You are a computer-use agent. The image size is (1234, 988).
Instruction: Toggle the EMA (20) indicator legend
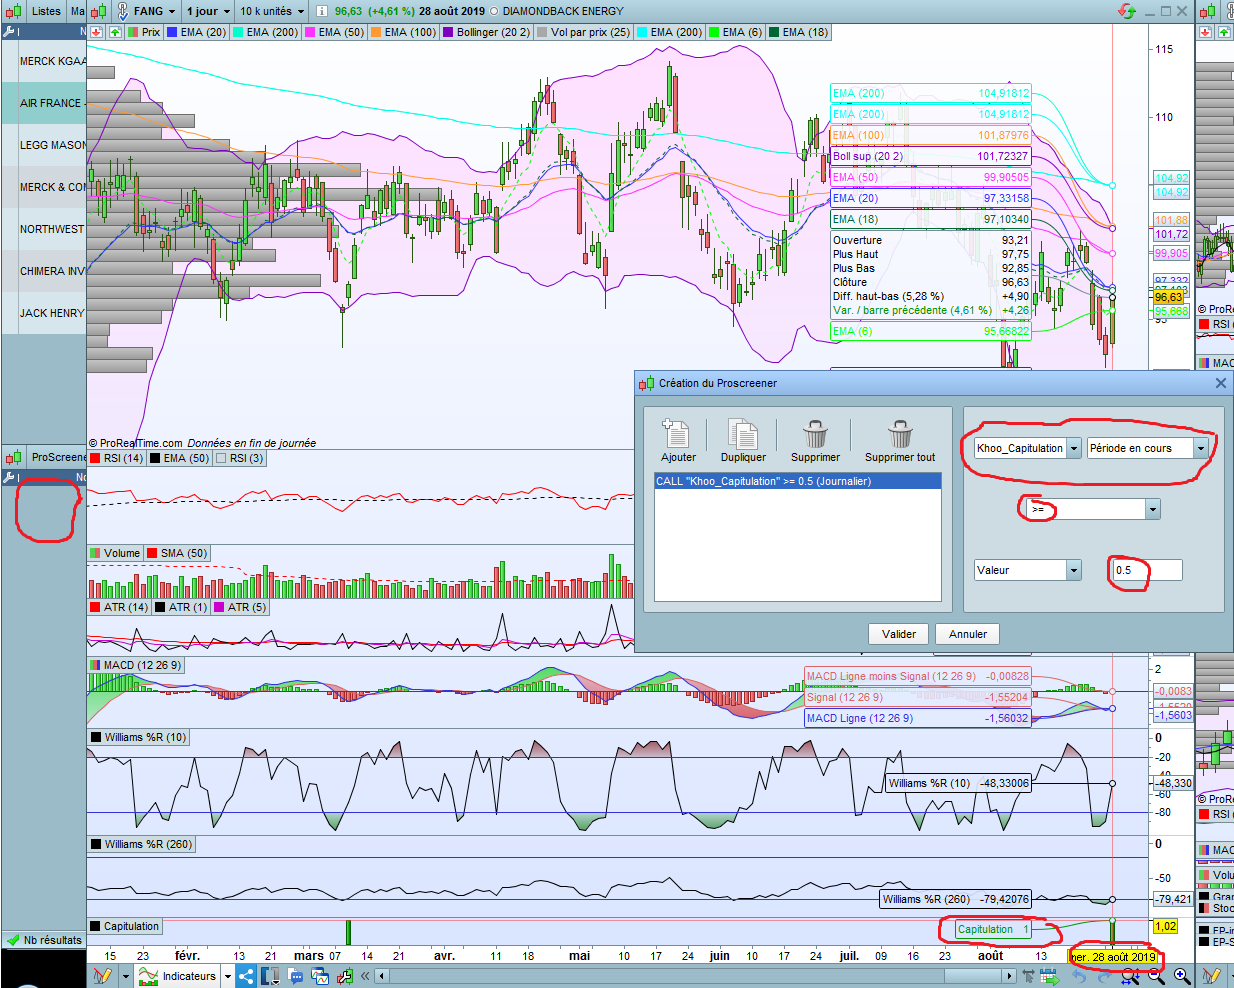197,32
